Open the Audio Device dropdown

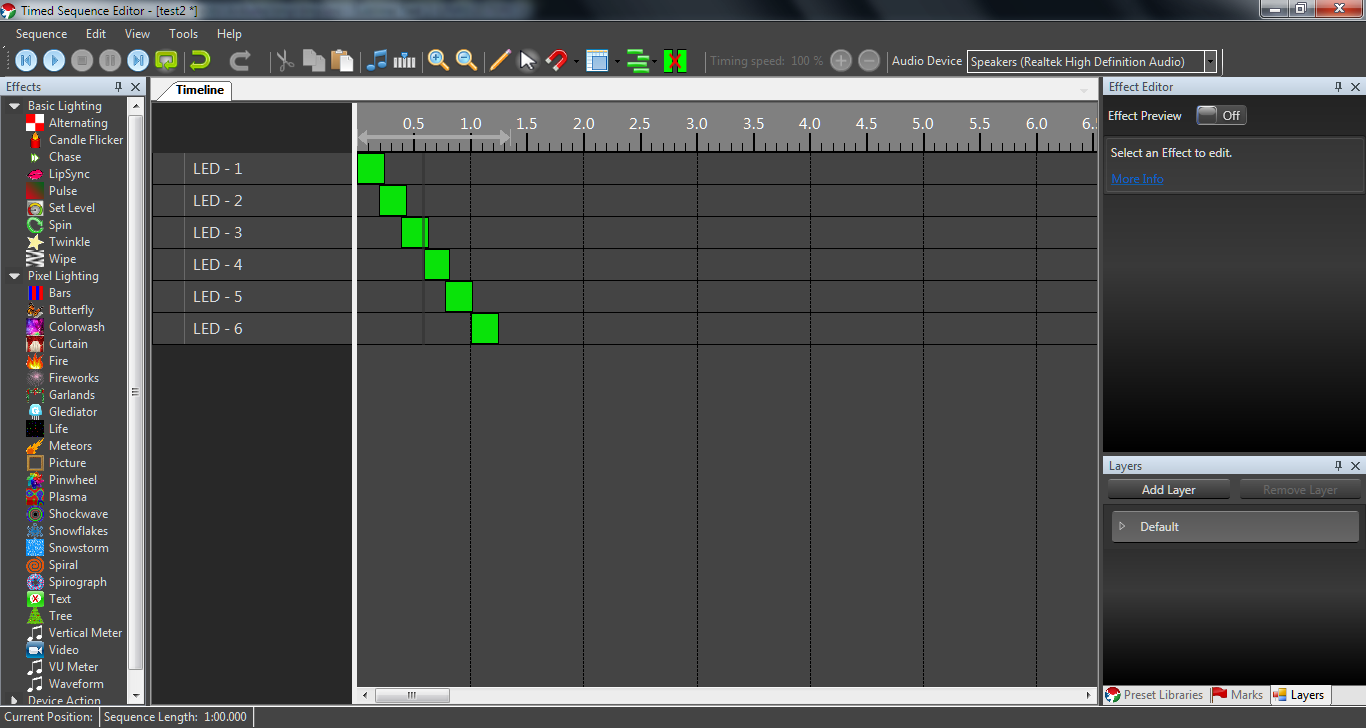(1210, 62)
